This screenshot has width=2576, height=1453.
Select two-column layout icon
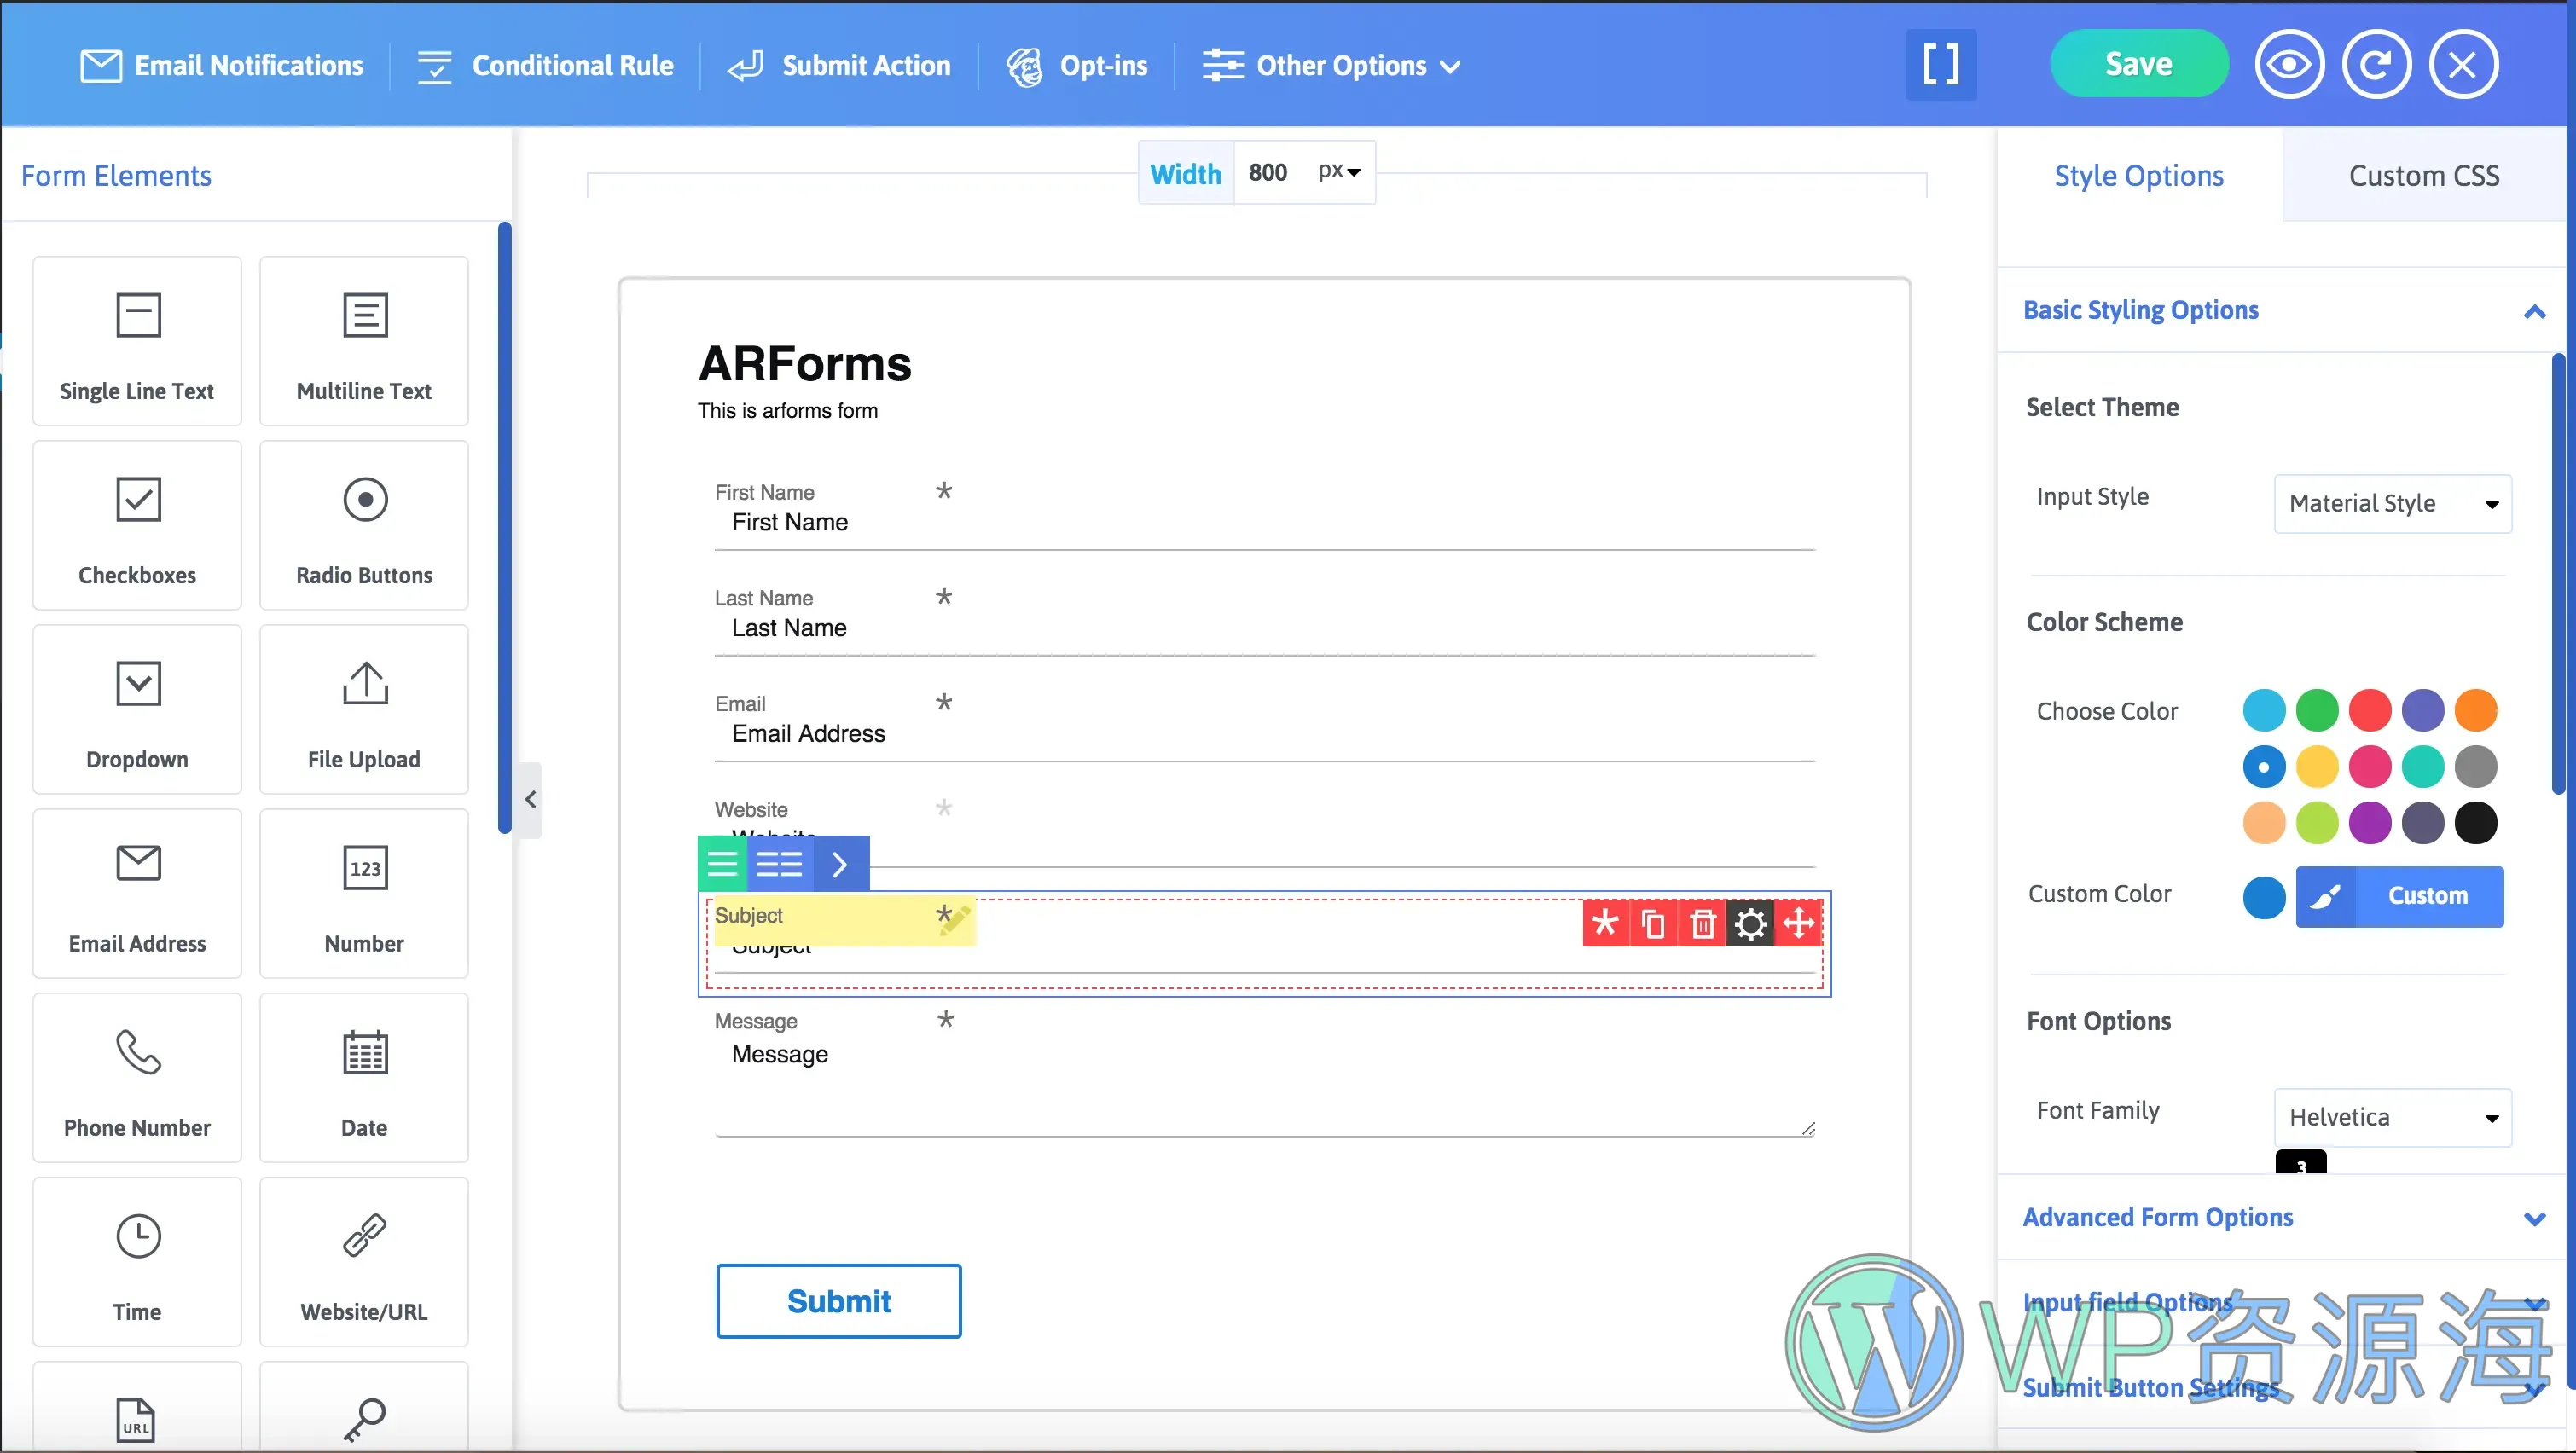click(779, 864)
